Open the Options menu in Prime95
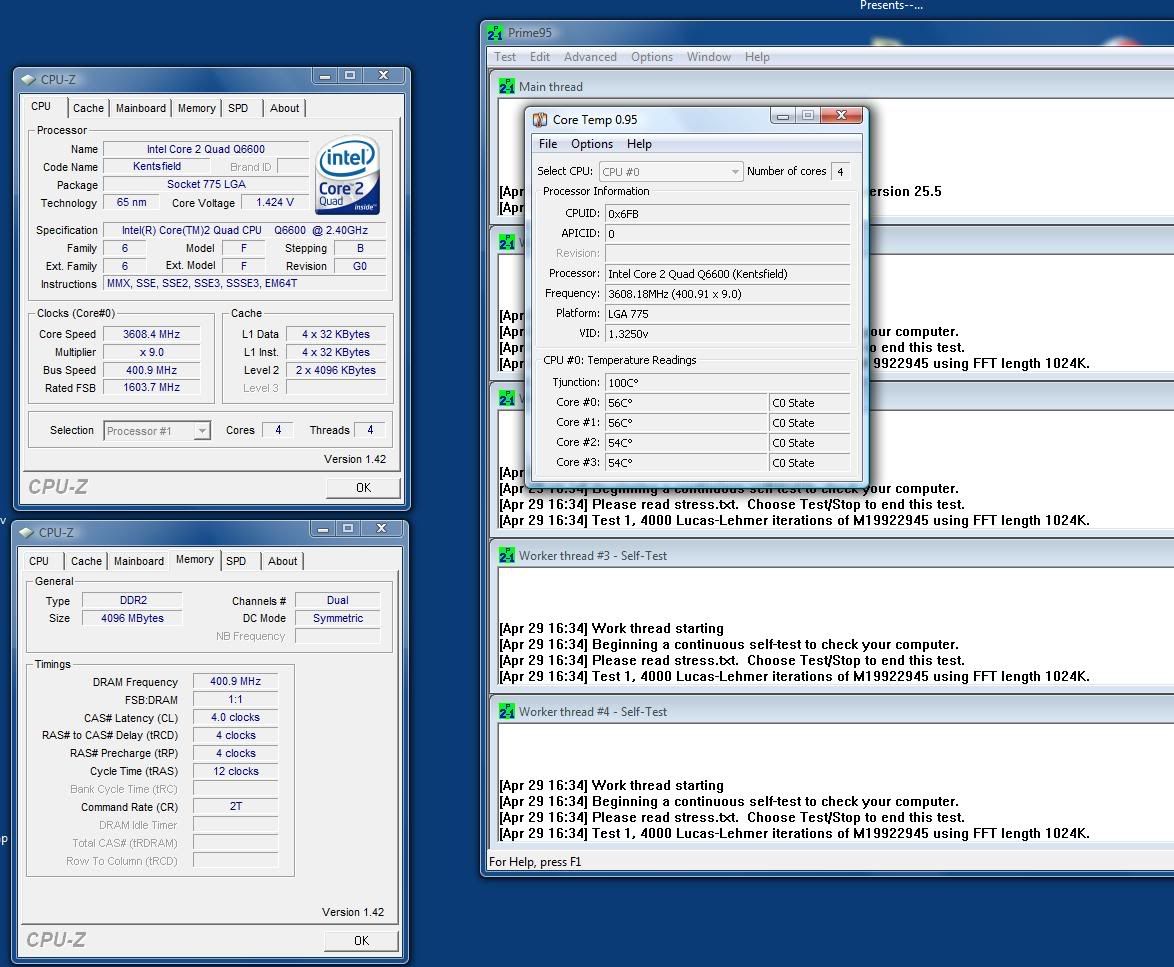Image resolution: width=1174 pixels, height=967 pixels. click(x=651, y=57)
